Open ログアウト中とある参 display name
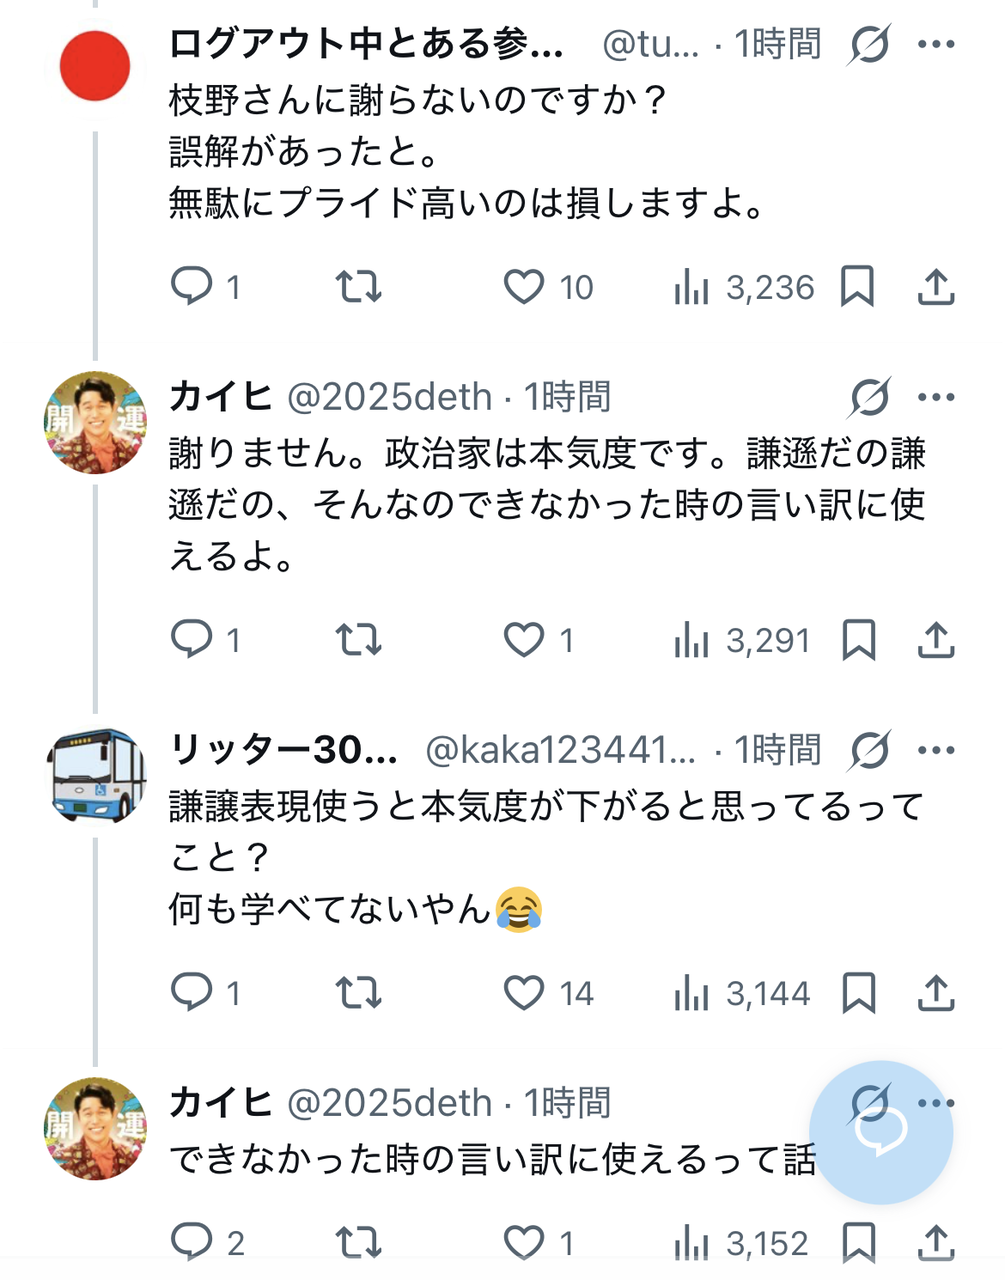 point(366,45)
